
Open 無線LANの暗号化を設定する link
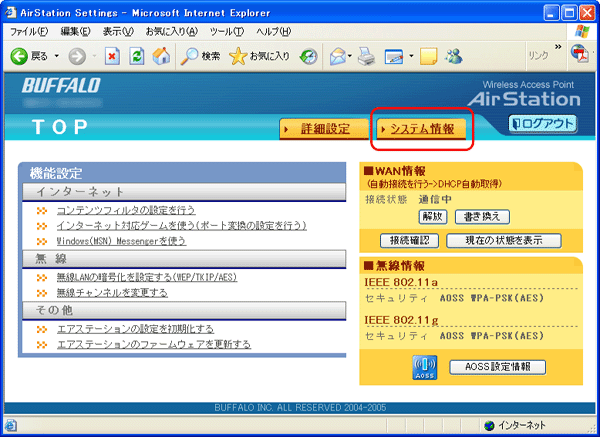tap(147, 277)
